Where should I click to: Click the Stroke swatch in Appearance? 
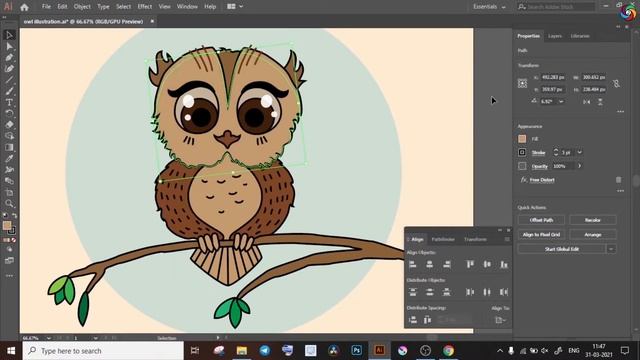pos(522,152)
